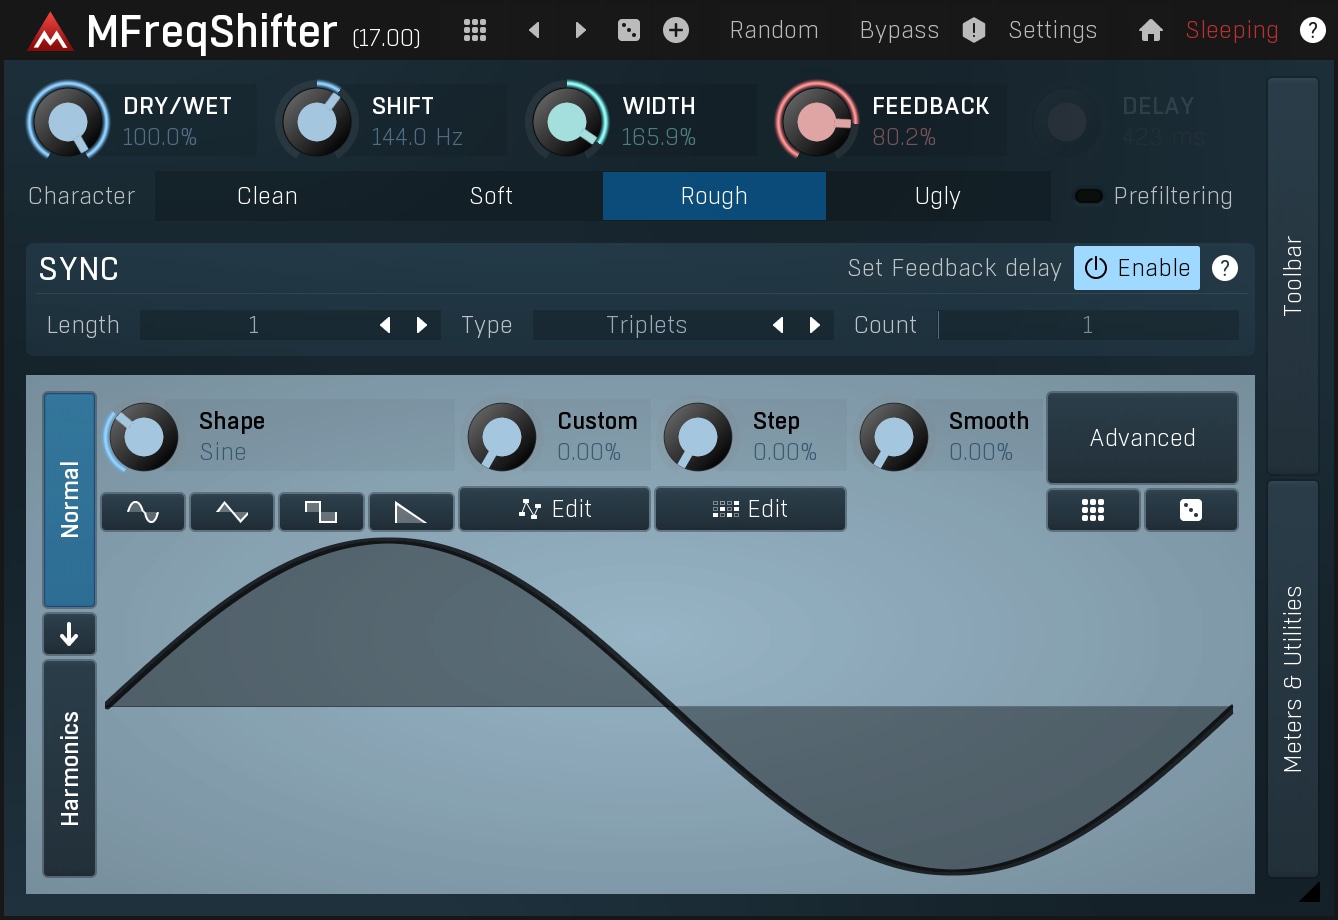The height and width of the screenshot is (920, 1338).
Task: Select the Ugly character tab
Action: 937,196
